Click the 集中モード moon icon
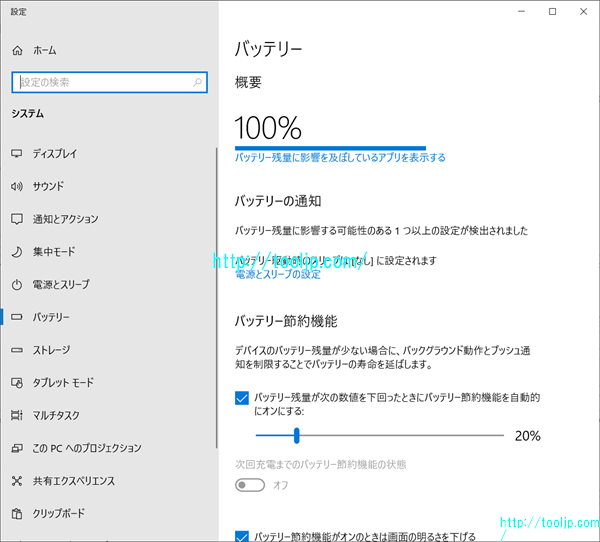The width and height of the screenshot is (600, 542). pyautogui.click(x=17, y=252)
